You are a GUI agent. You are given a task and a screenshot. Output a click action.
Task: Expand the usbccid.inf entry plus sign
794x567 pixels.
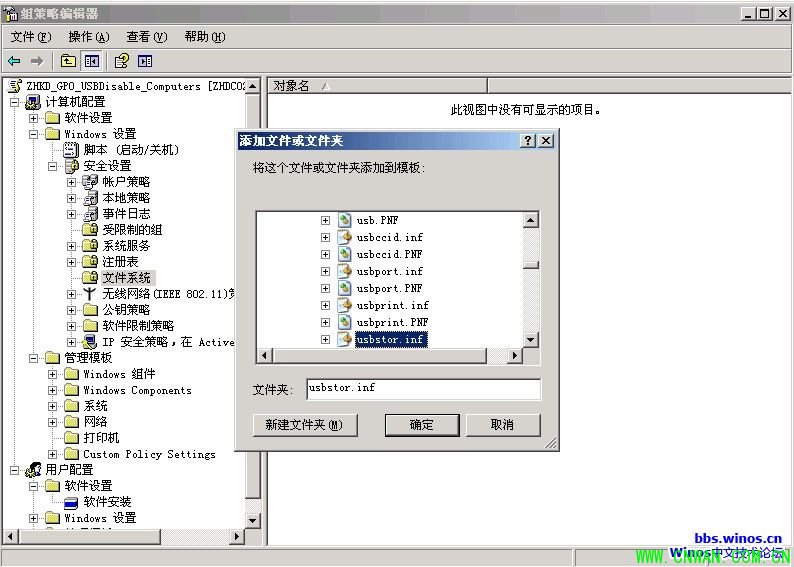click(326, 237)
